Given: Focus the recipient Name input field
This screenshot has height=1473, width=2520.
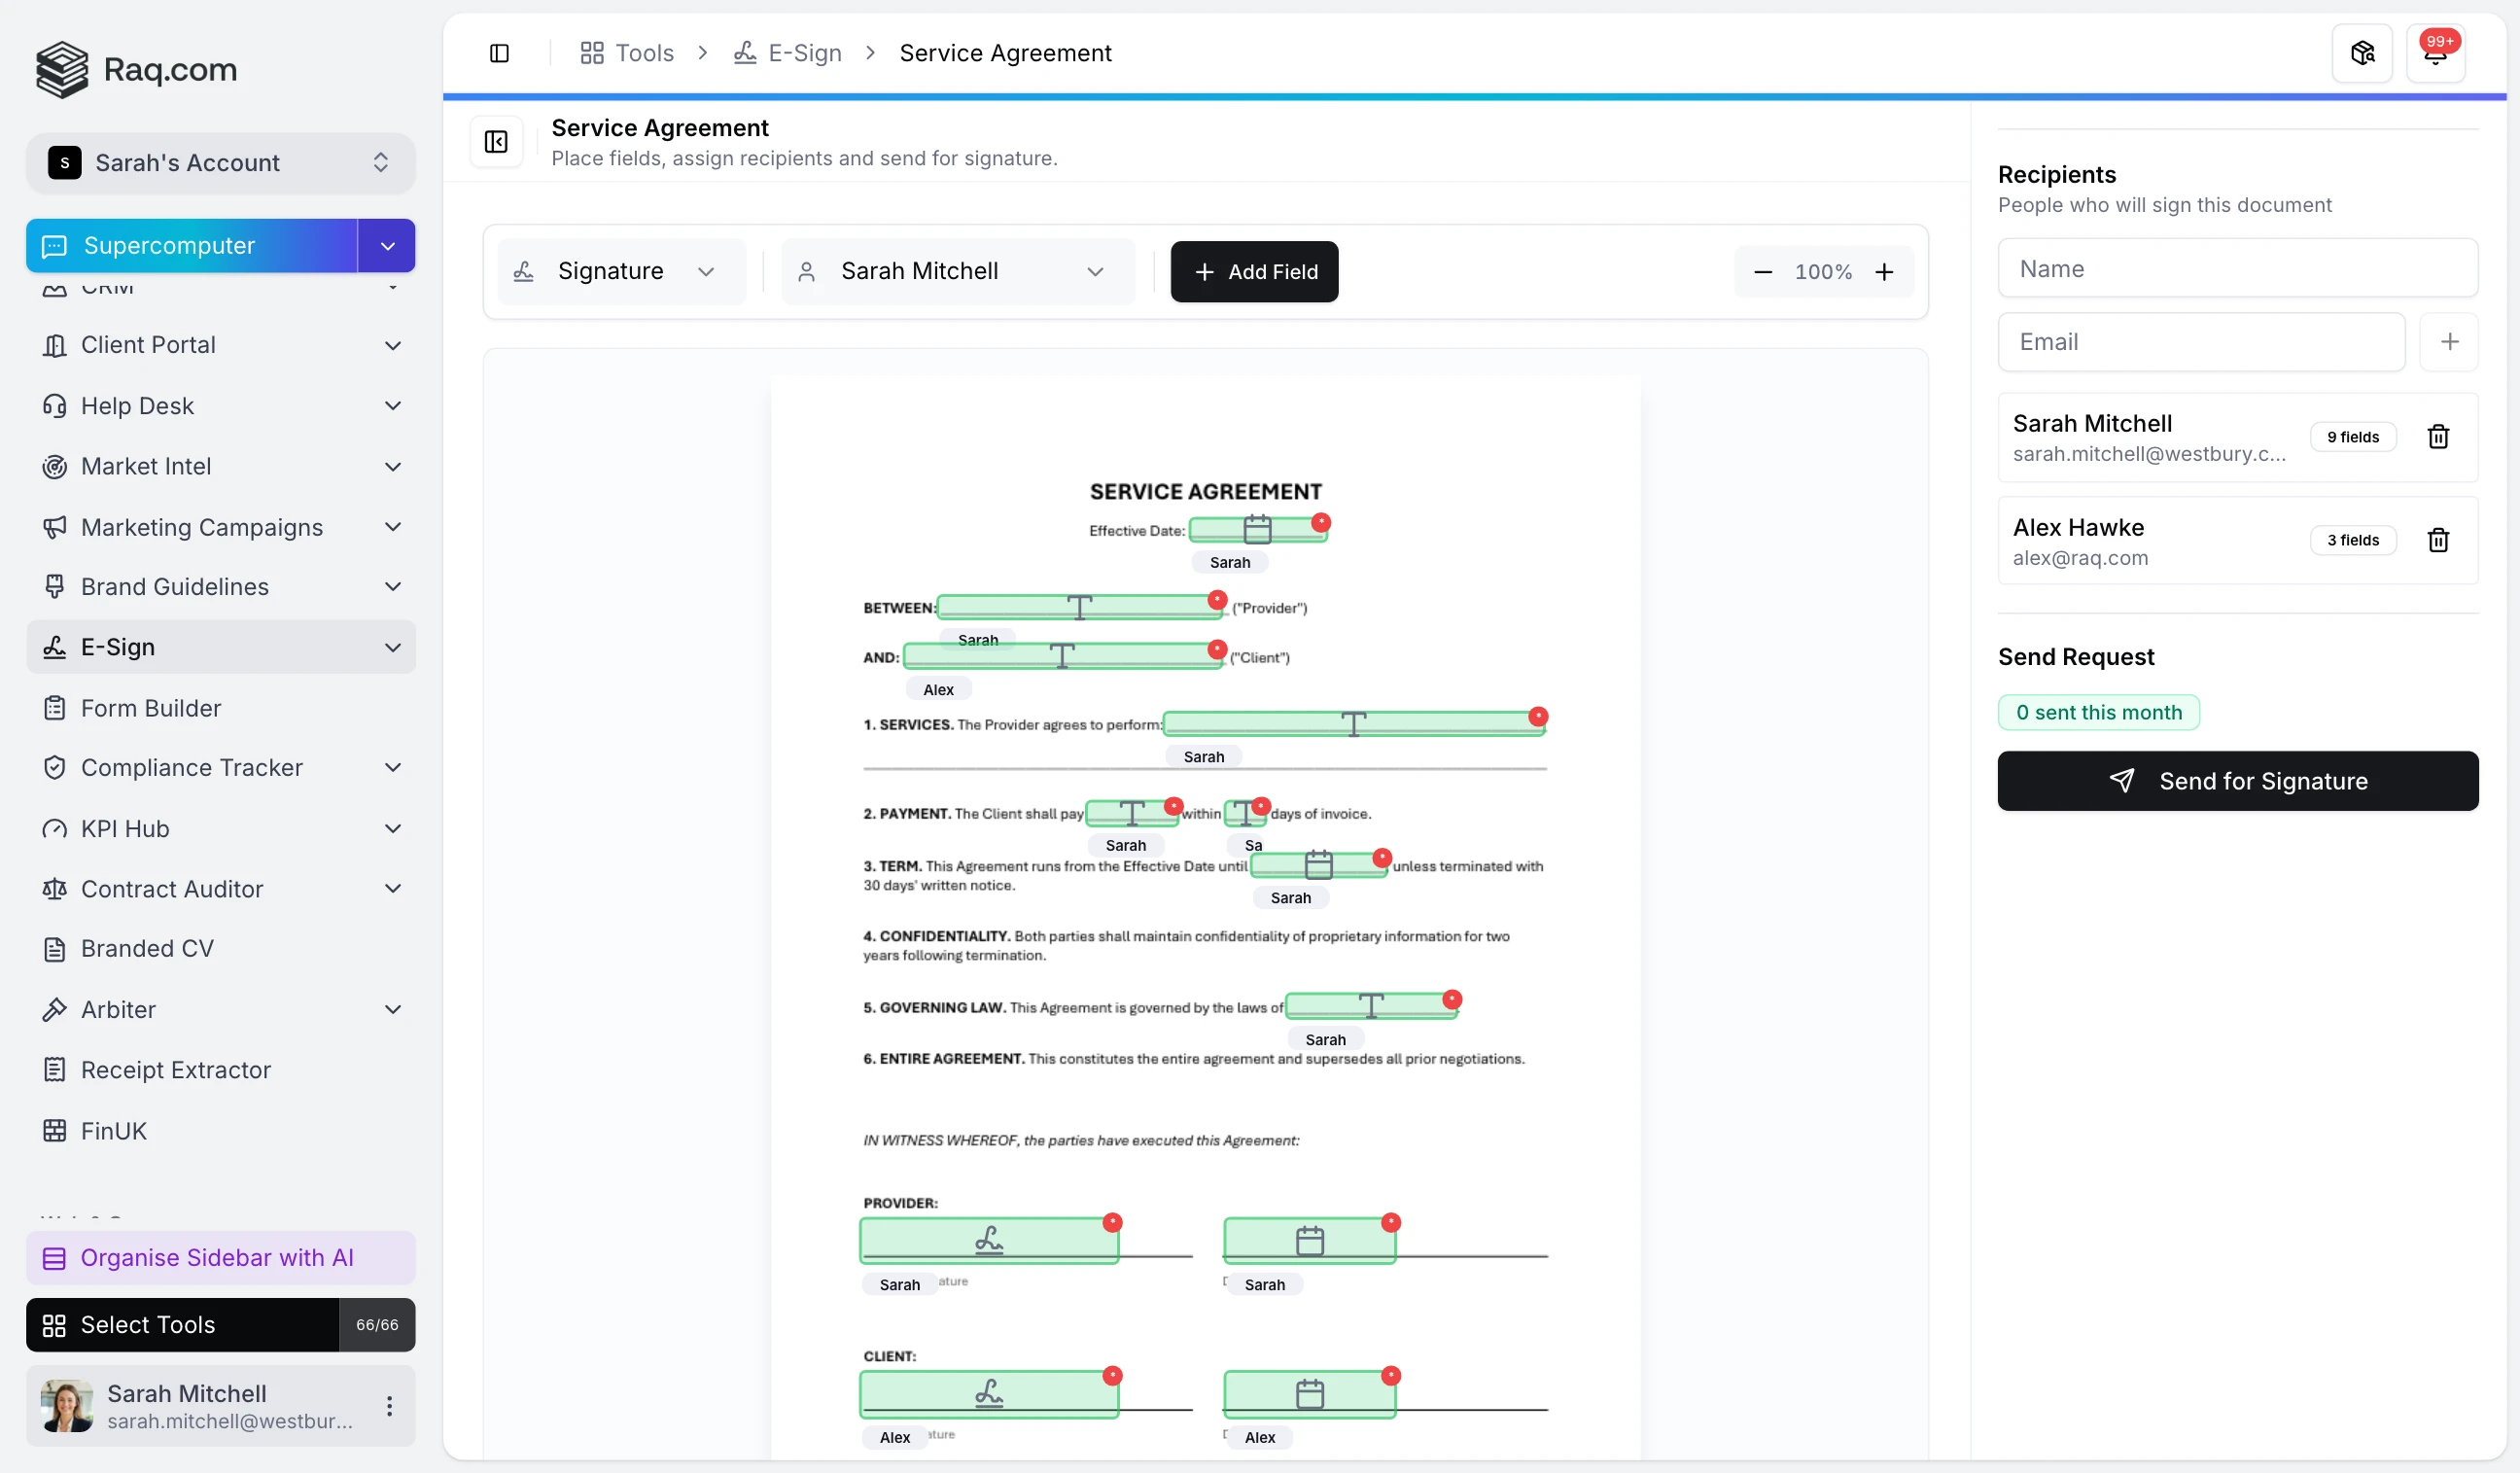Looking at the screenshot, I should (x=2237, y=269).
